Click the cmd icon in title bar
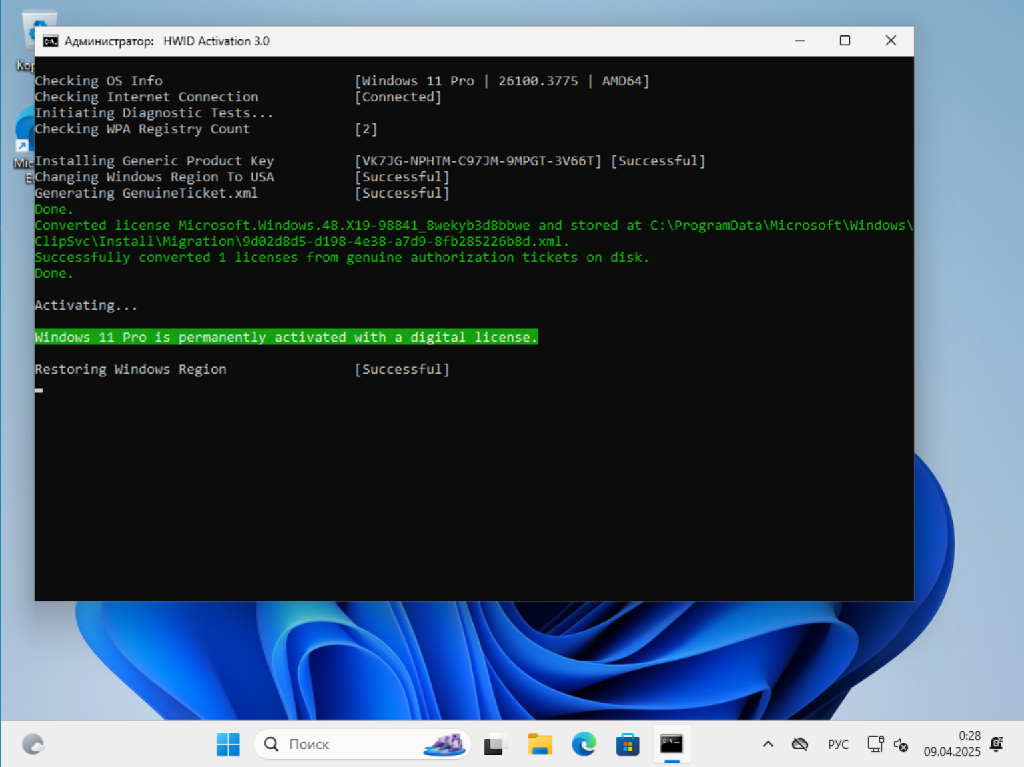The image size is (1024, 767). (x=50, y=41)
